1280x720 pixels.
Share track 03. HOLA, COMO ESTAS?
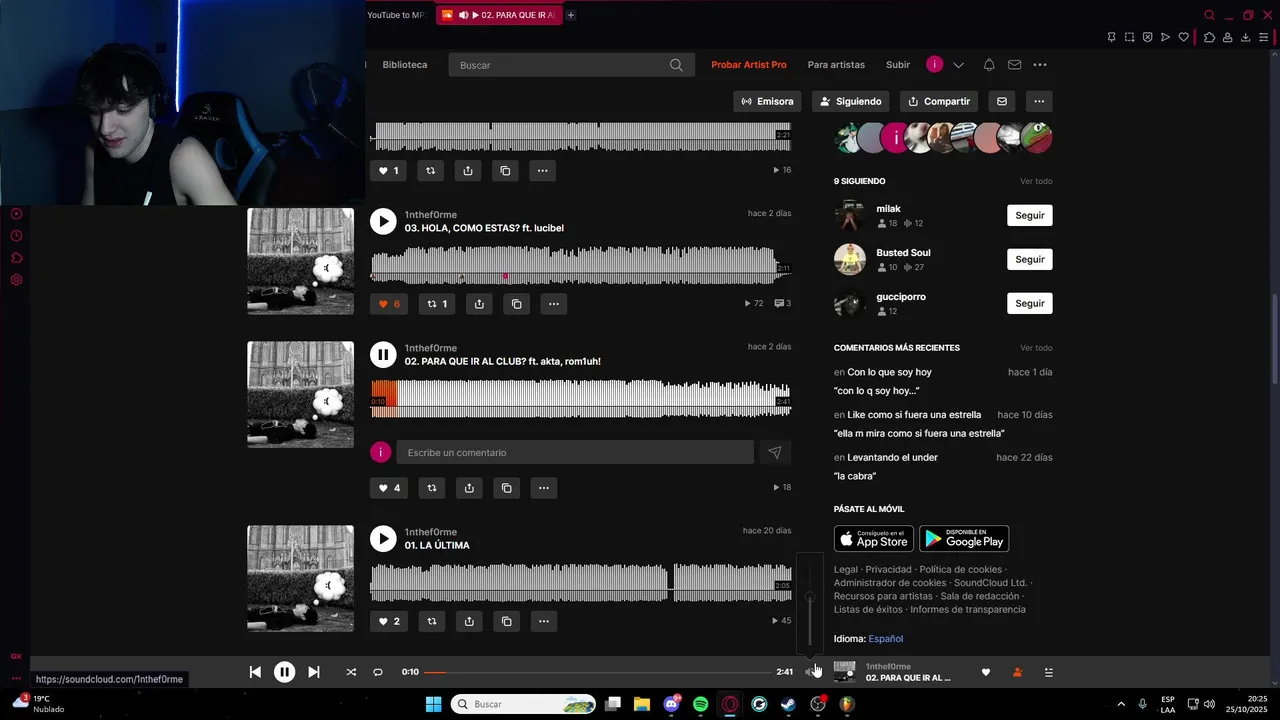point(479,303)
